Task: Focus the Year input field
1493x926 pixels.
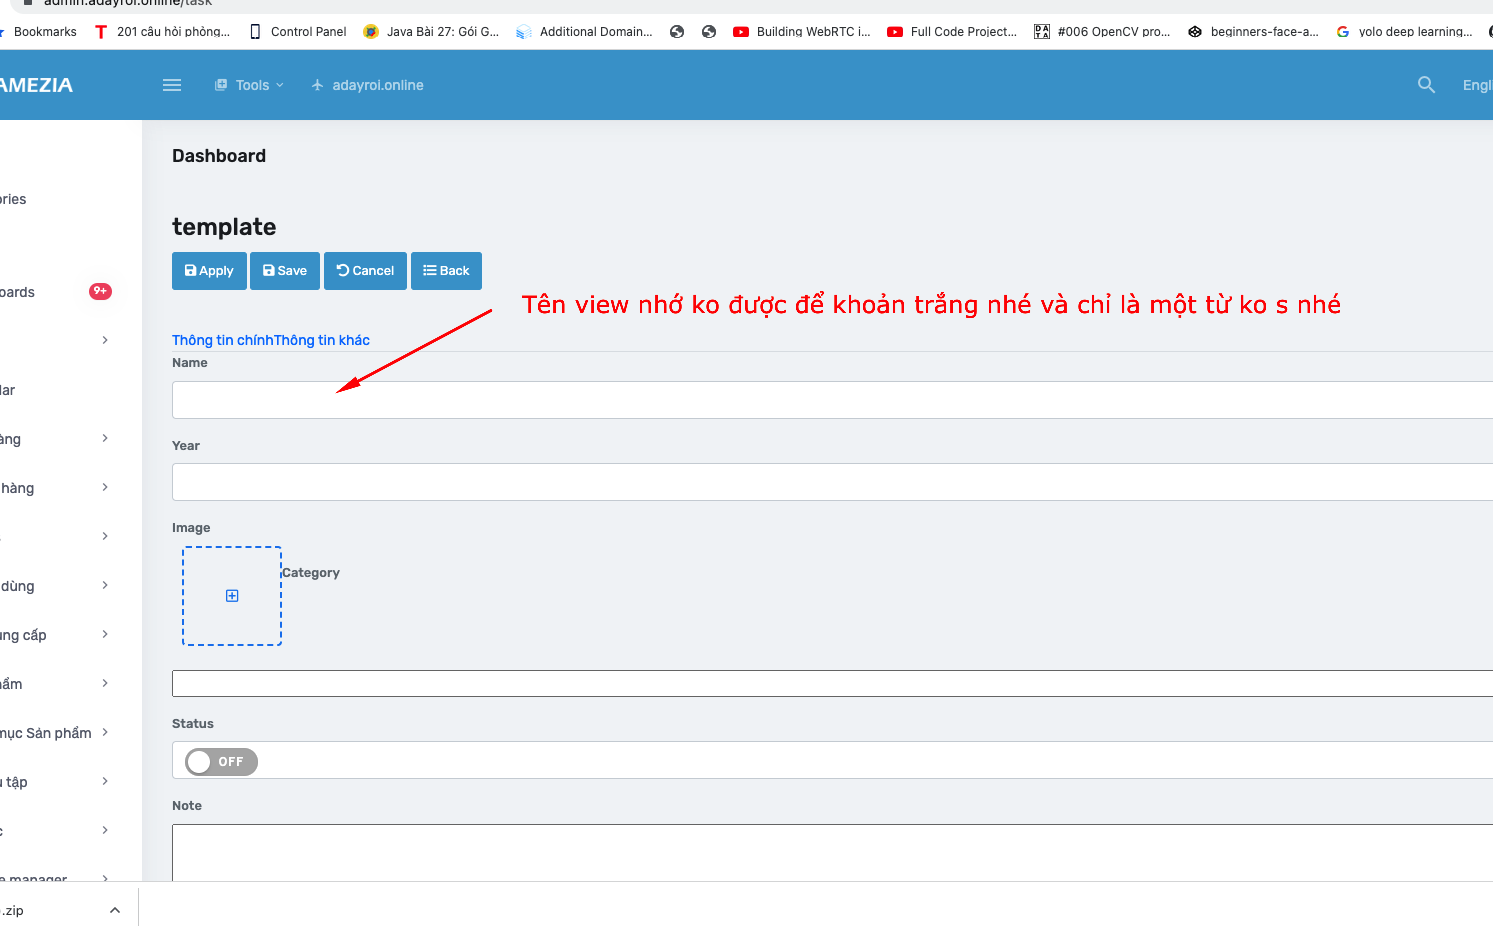Action: (832, 482)
